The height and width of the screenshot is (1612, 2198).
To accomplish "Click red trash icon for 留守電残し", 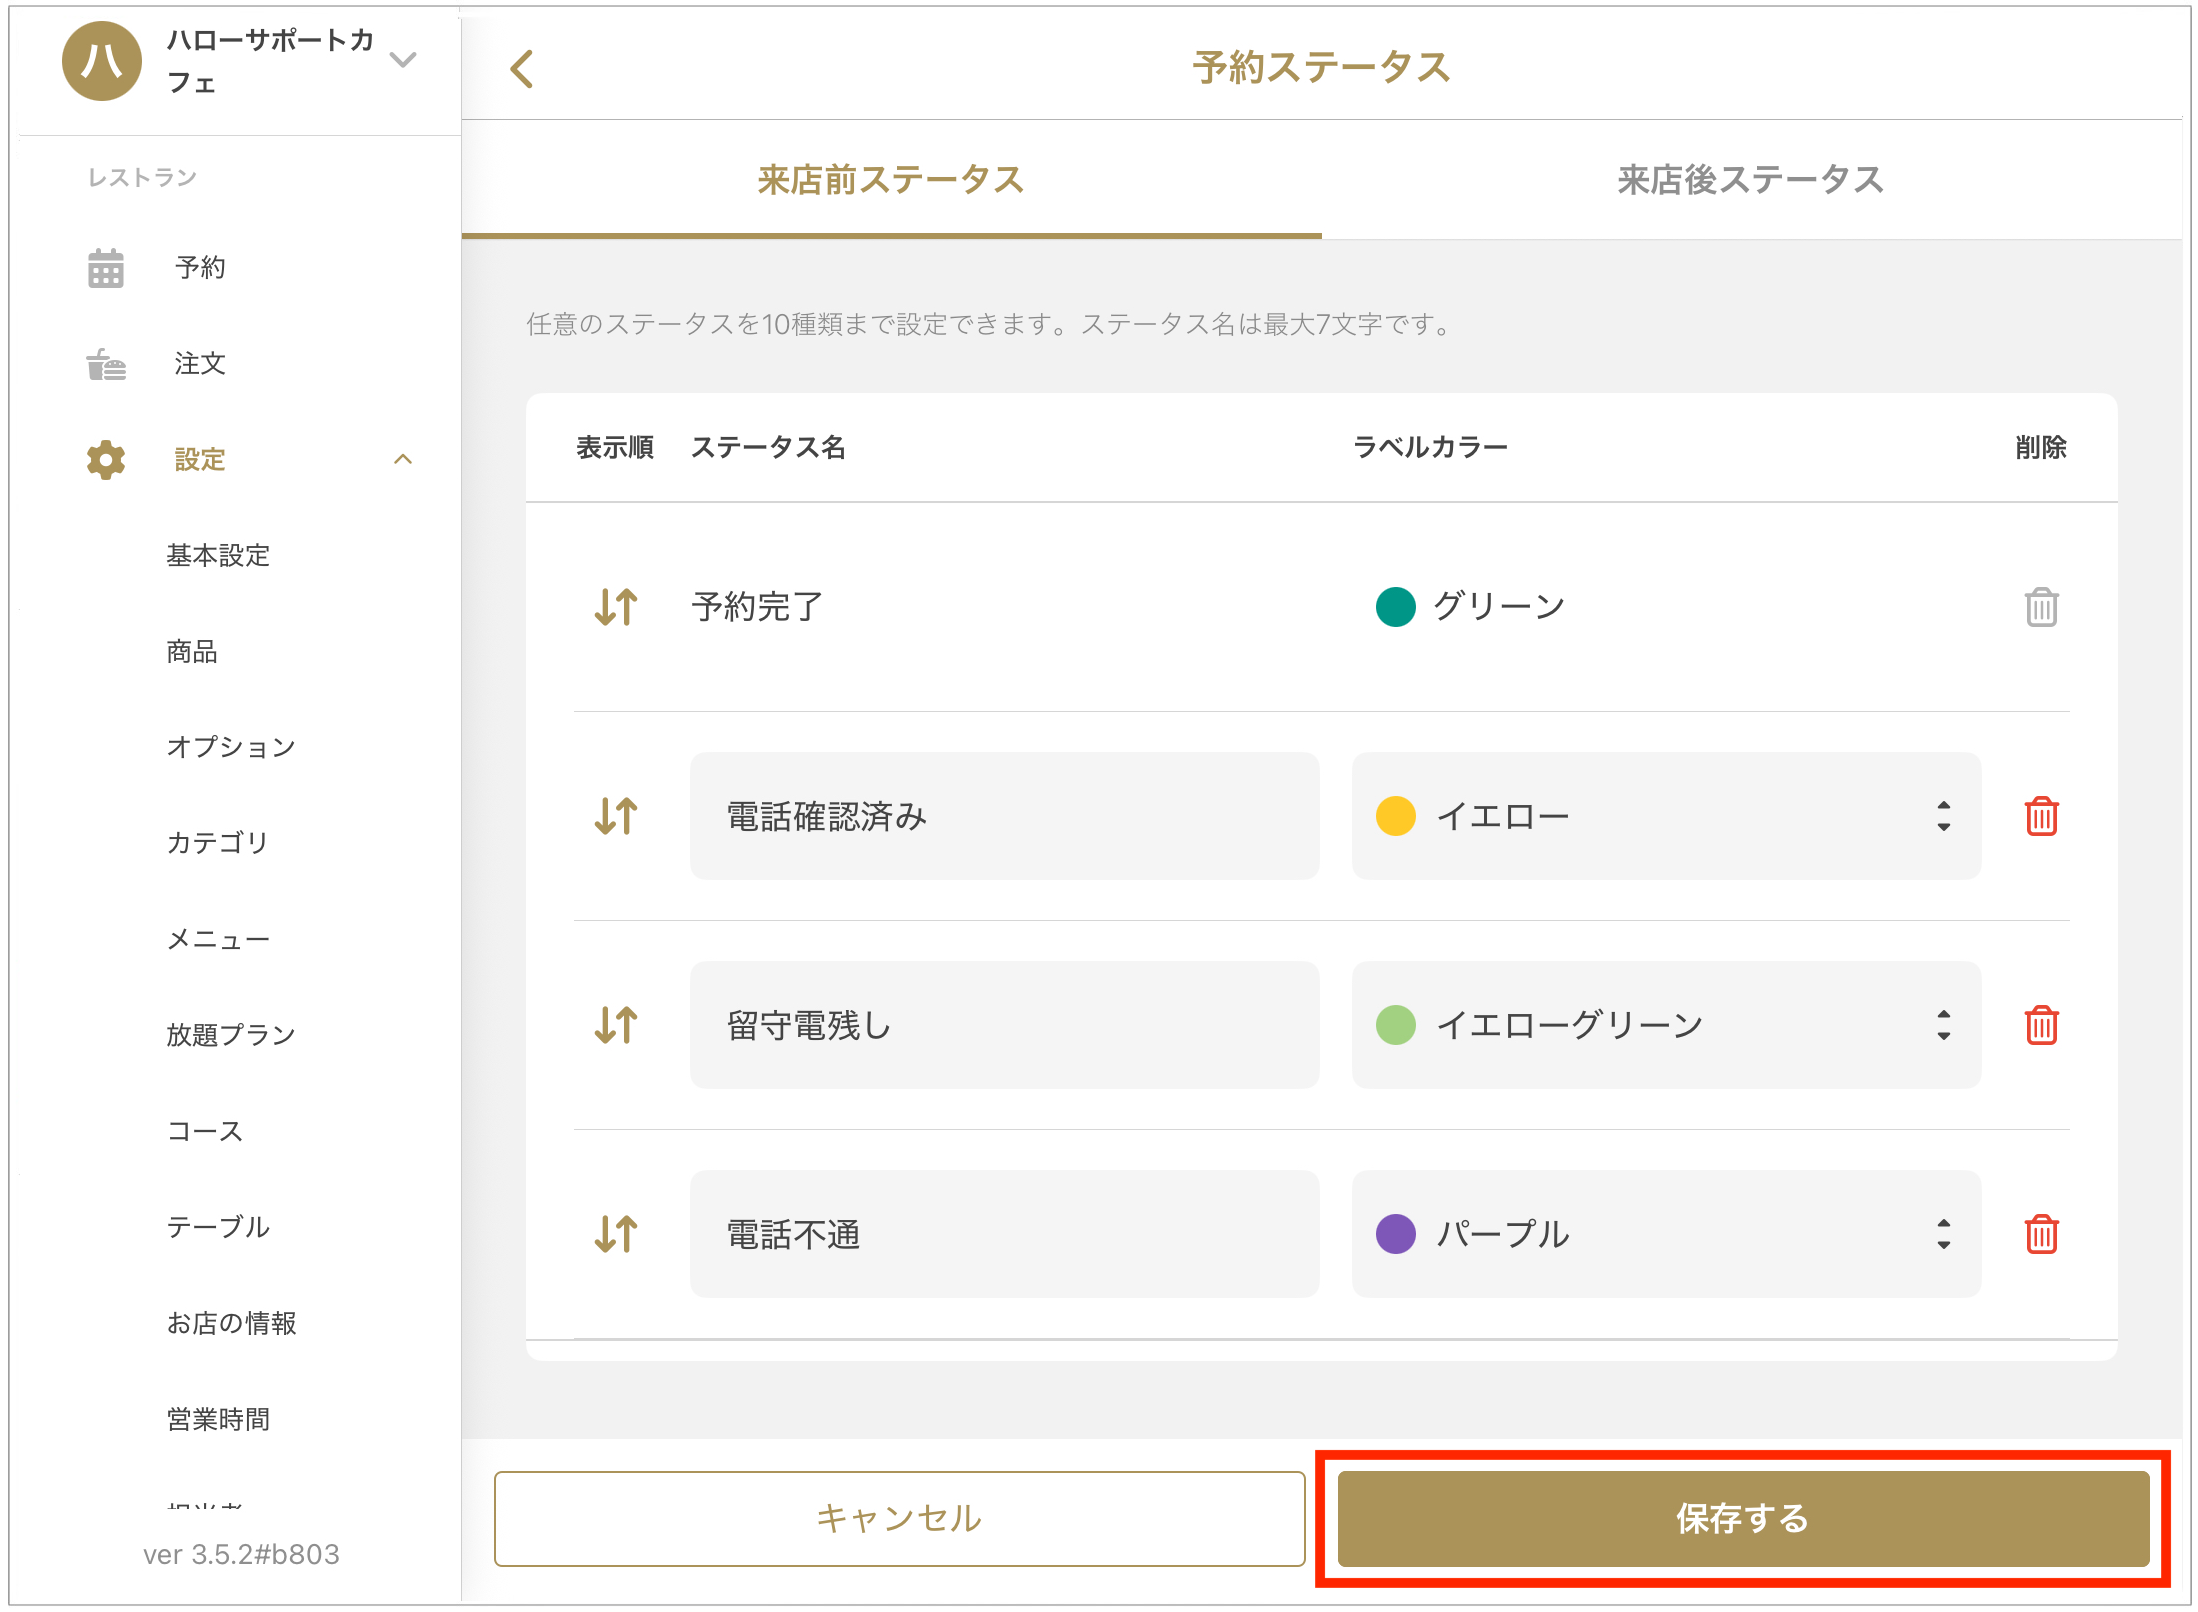I will 2040,1025.
